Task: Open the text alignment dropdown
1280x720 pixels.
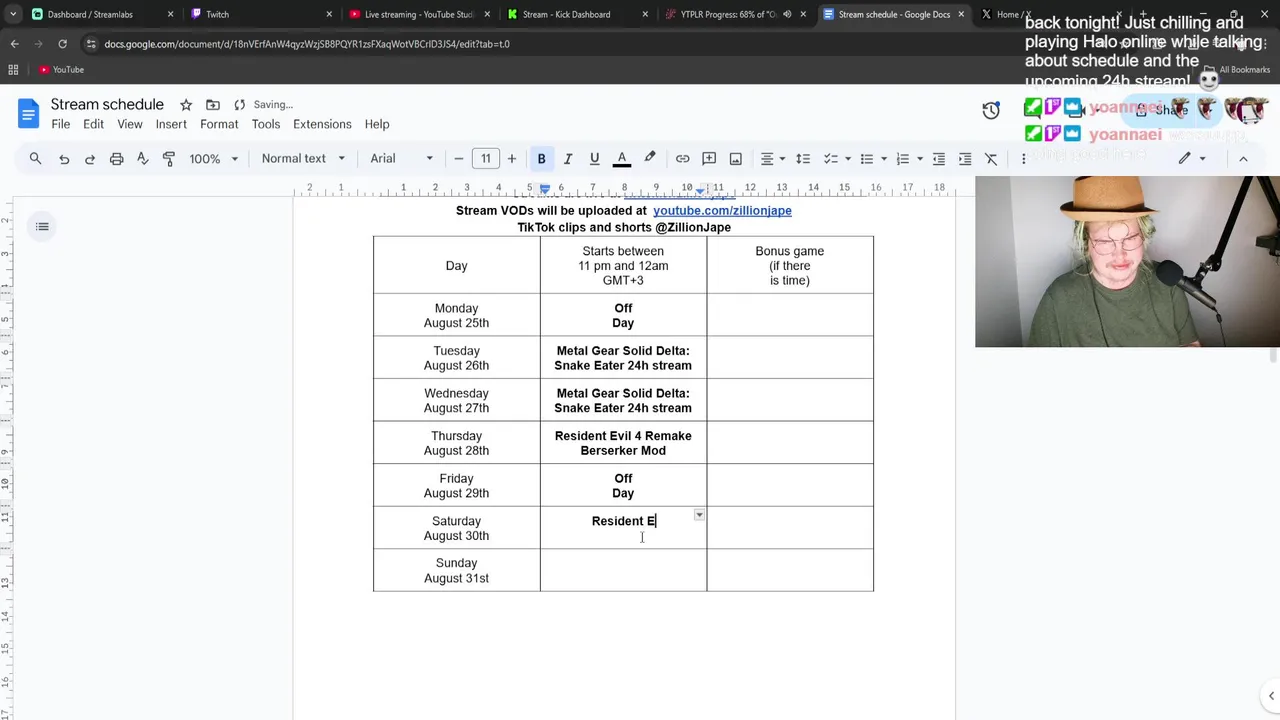Action: pos(773,158)
